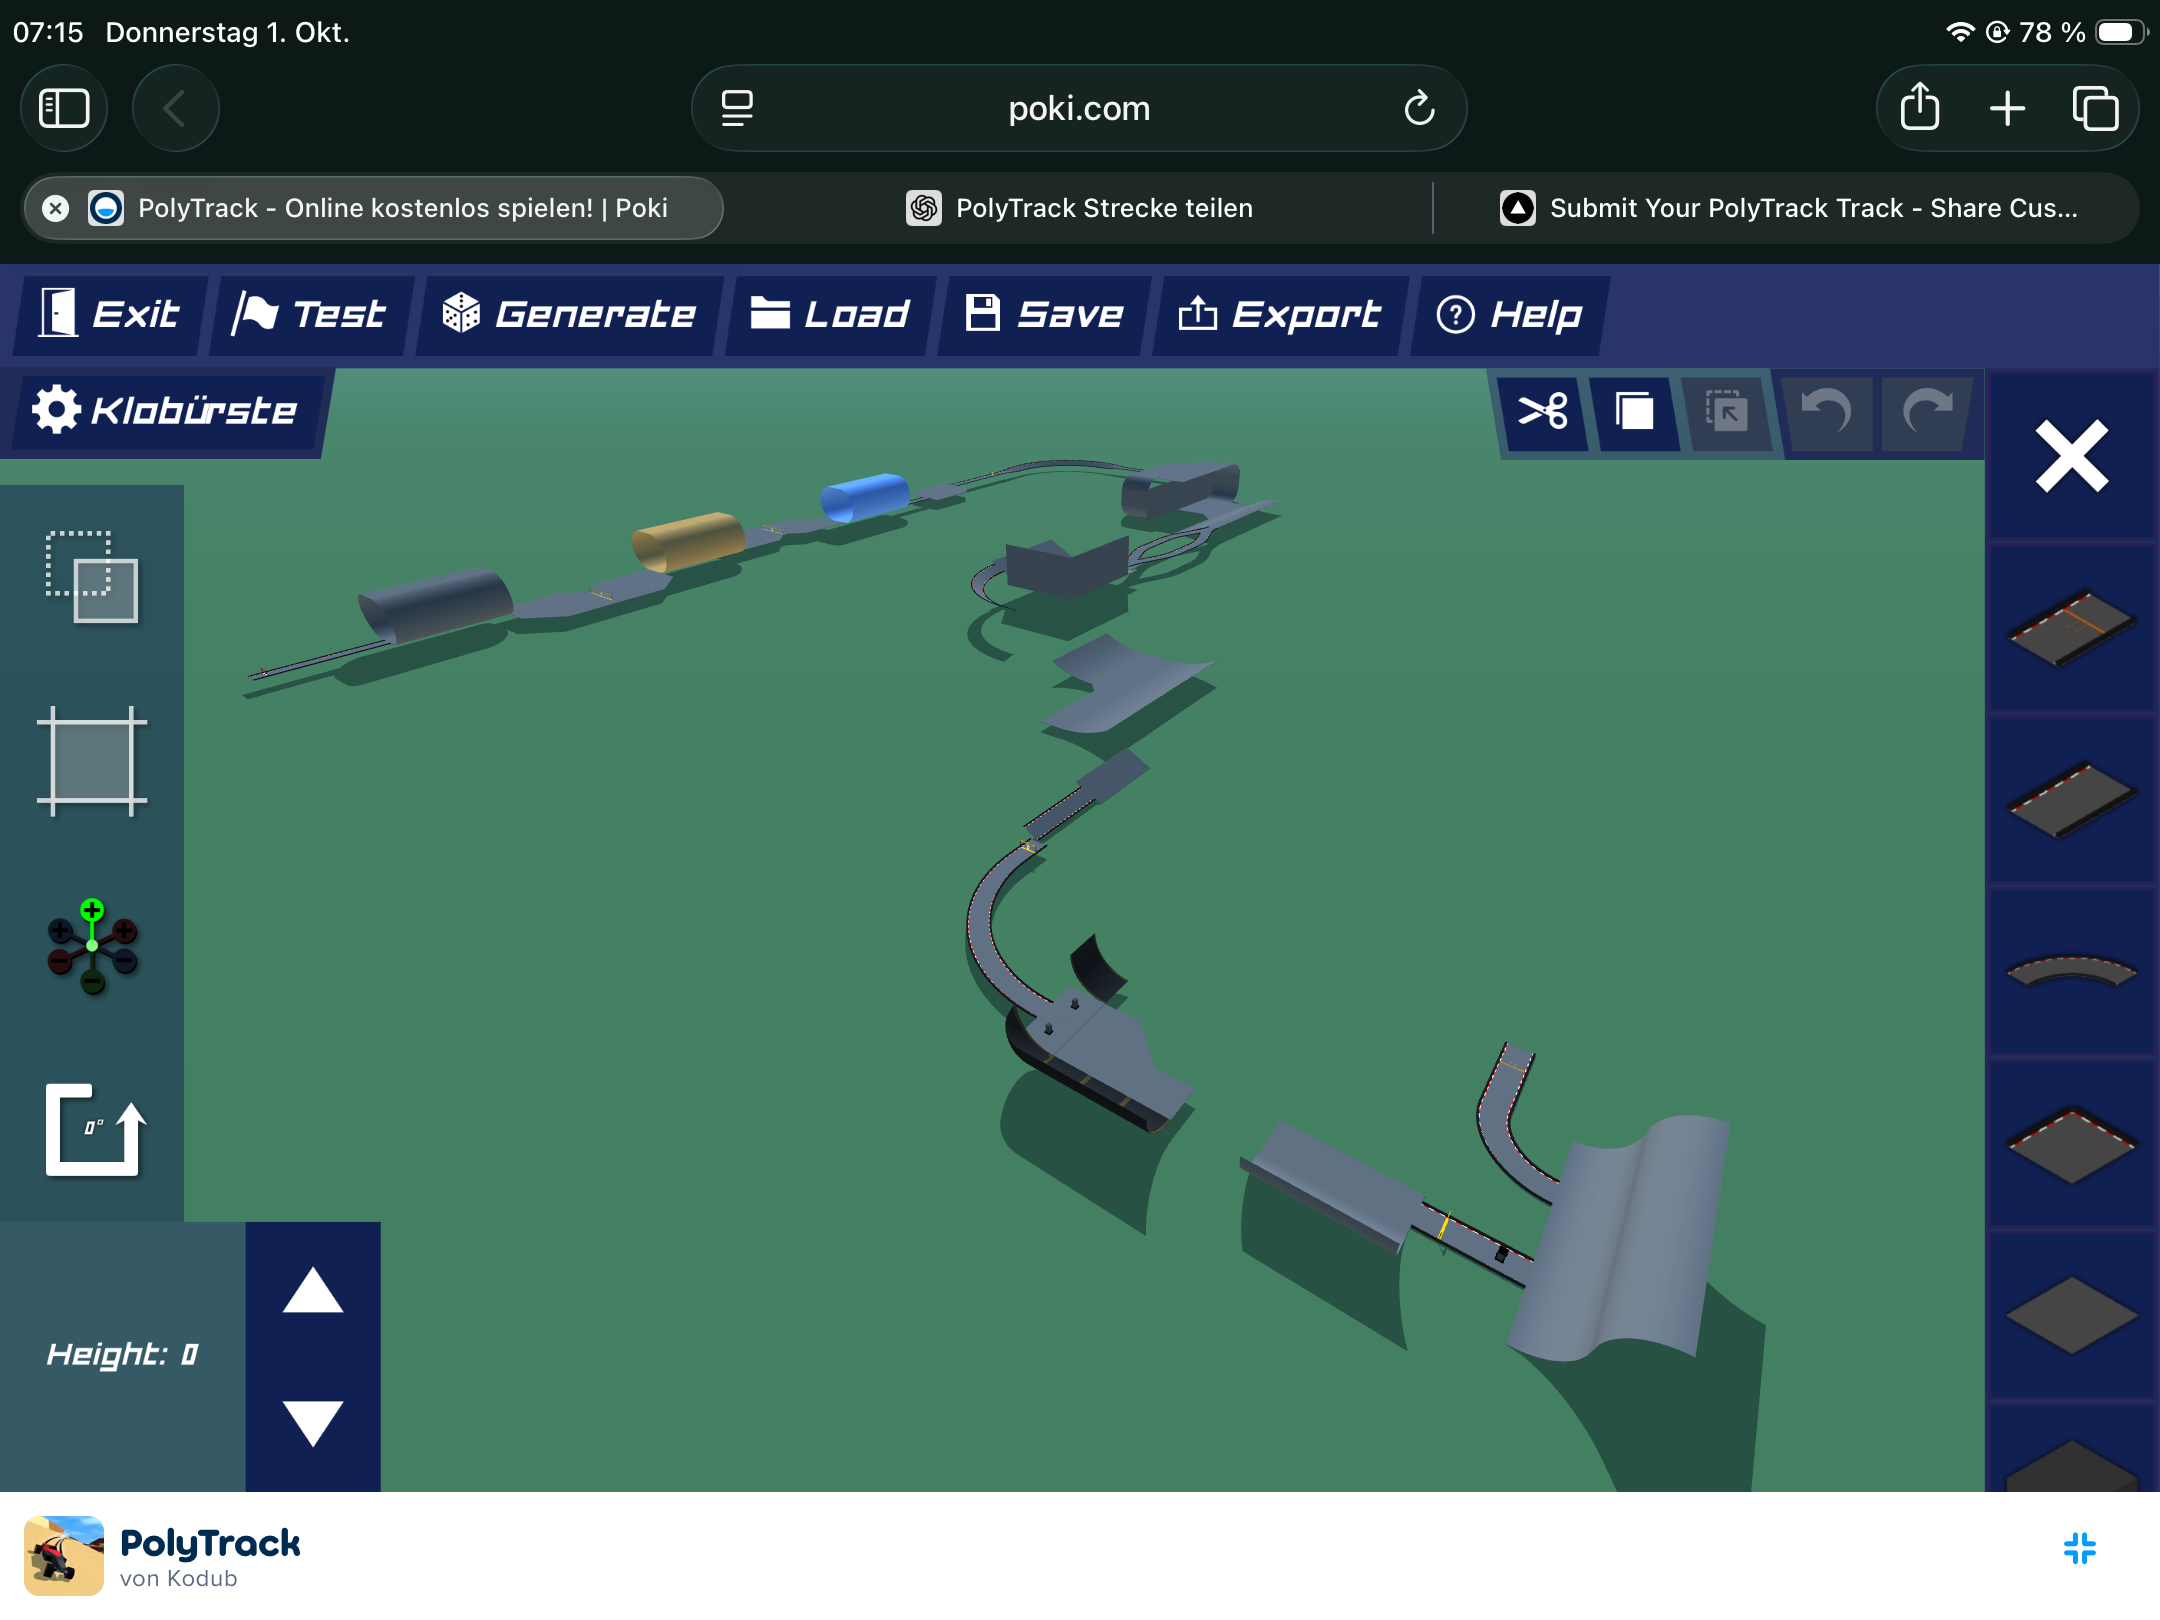The width and height of the screenshot is (2160, 1620).
Task: Select the cut scissors tool
Action: tap(1542, 411)
